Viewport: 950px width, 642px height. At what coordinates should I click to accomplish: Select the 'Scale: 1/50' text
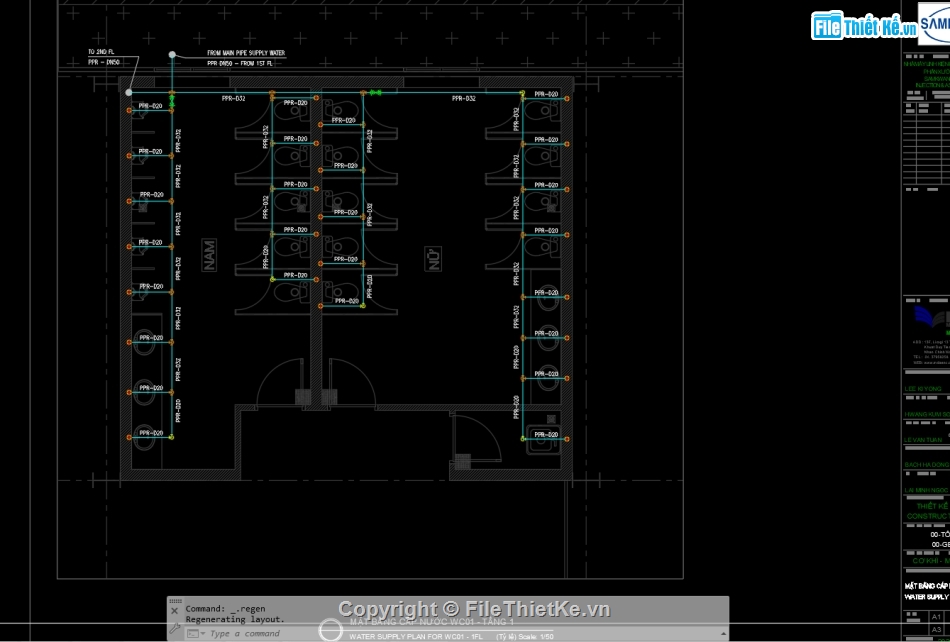(x=534, y=637)
